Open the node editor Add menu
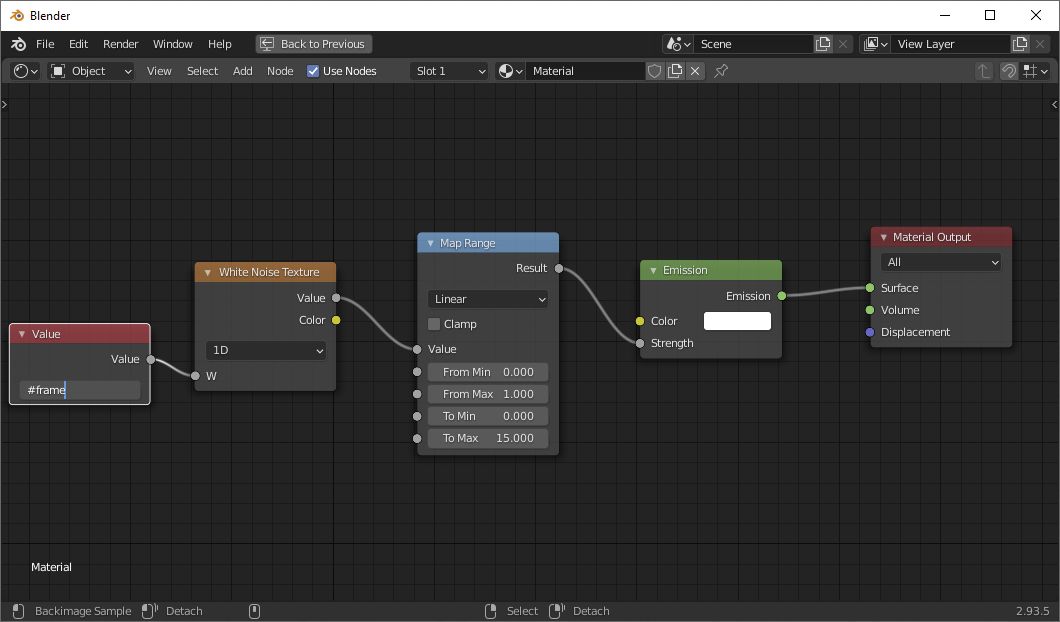Viewport: 1060px width, 622px height. tap(243, 71)
